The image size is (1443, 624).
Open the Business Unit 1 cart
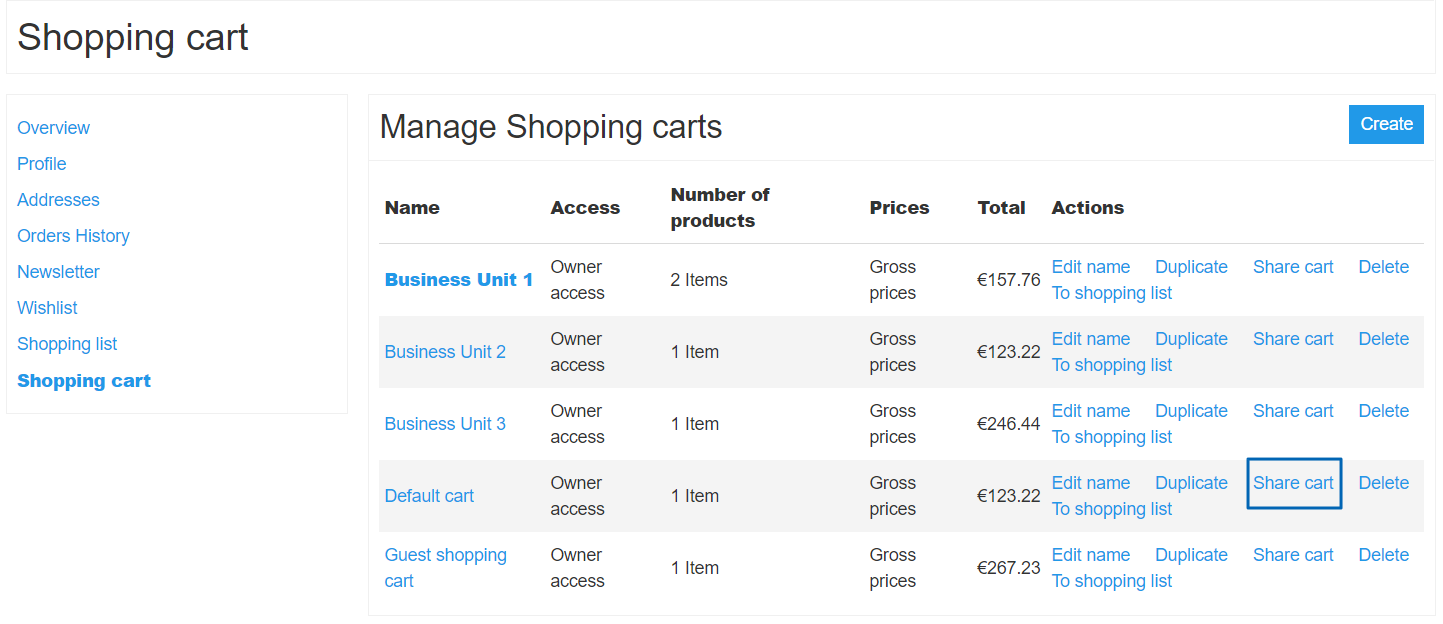coord(458,280)
